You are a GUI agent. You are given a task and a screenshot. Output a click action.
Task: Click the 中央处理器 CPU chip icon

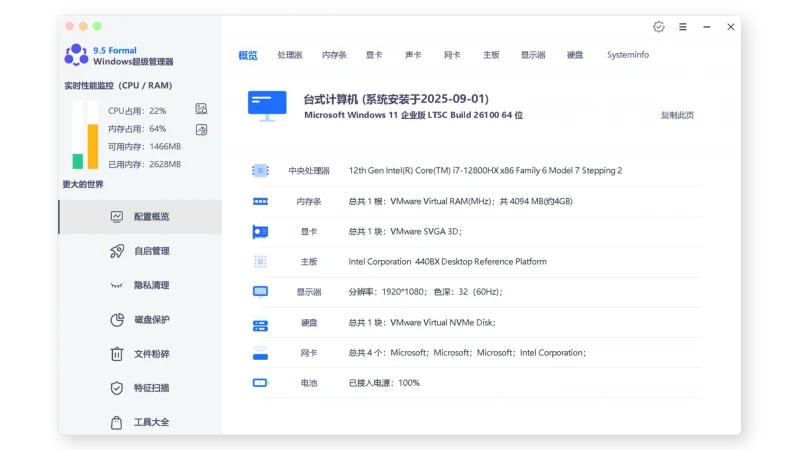click(x=260, y=170)
